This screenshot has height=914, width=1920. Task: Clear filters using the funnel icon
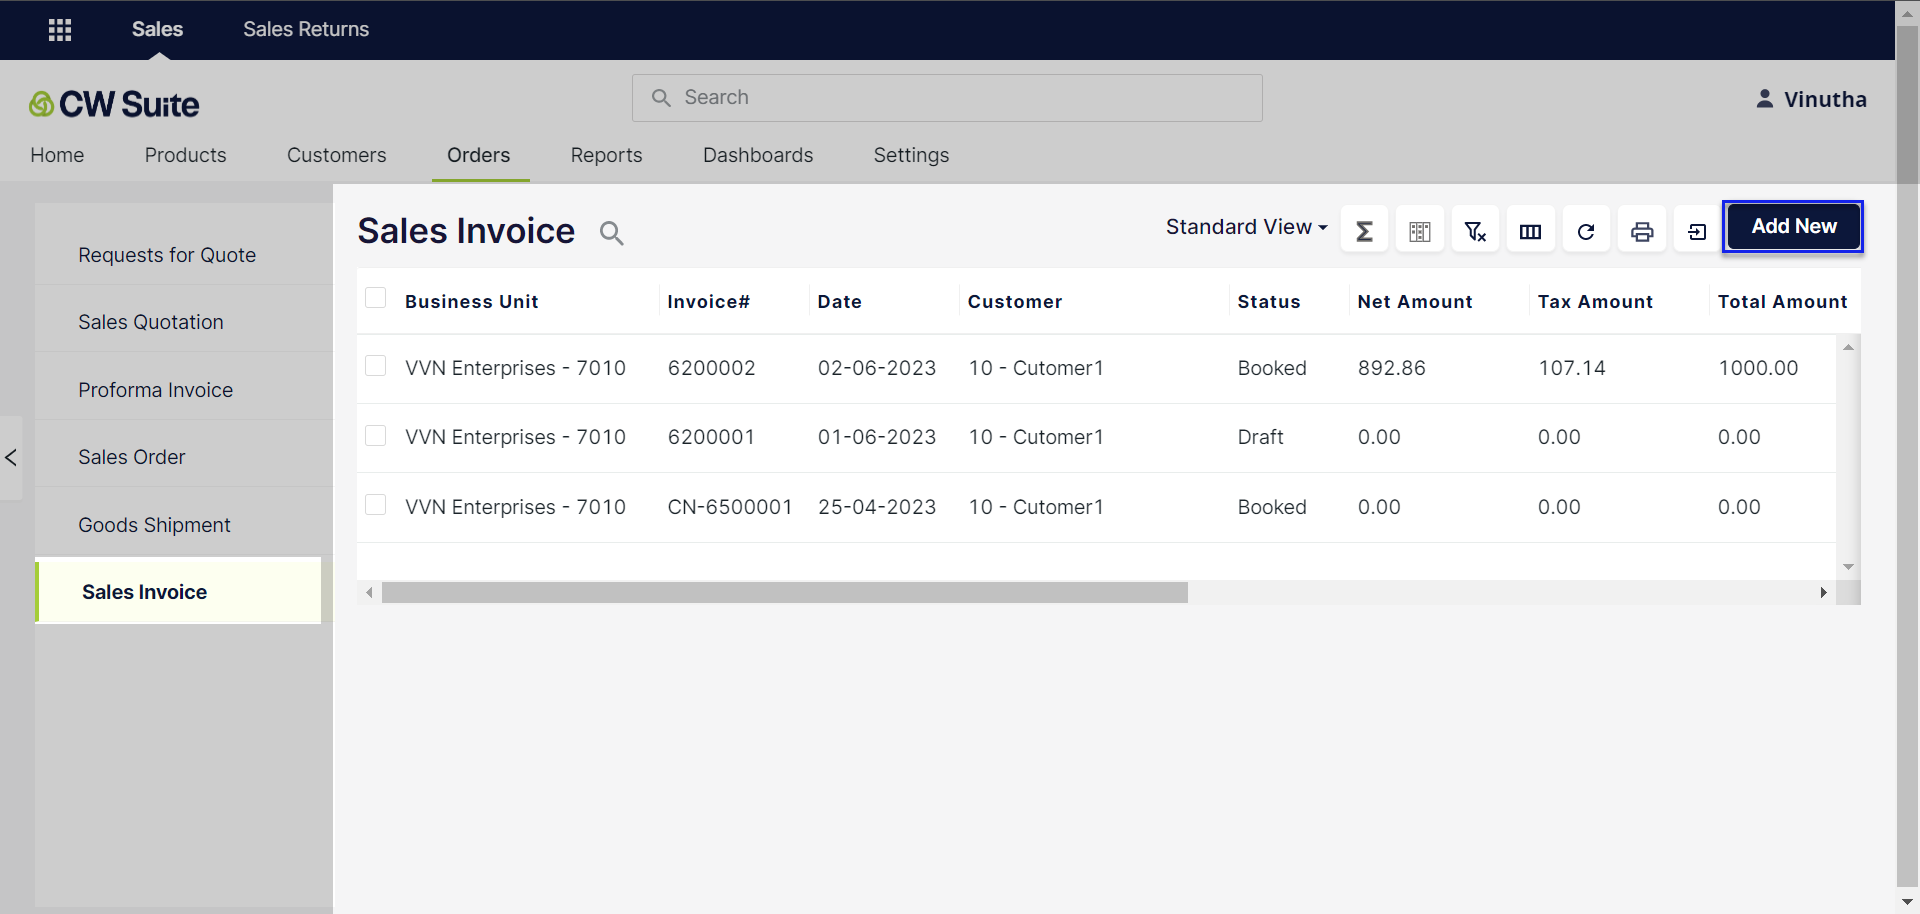click(1475, 232)
